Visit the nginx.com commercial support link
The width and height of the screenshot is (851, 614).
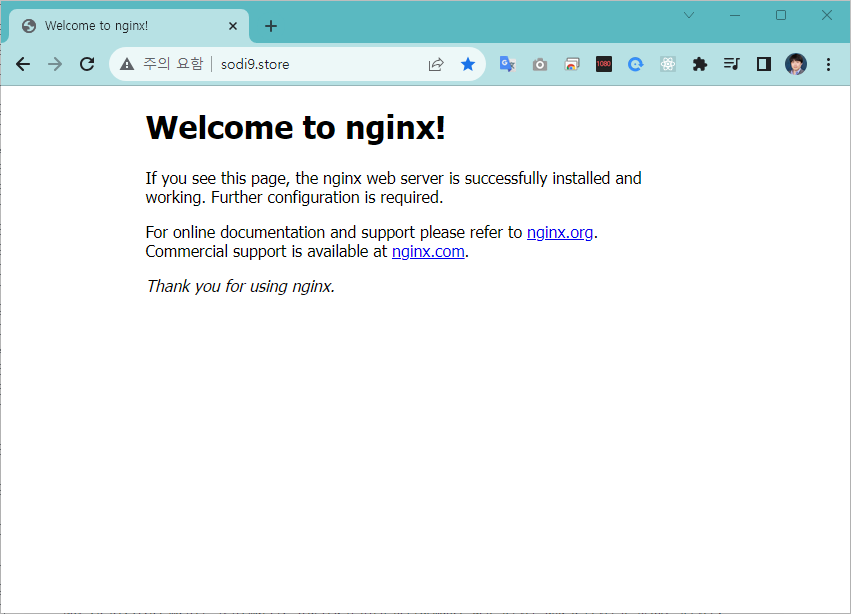(428, 251)
